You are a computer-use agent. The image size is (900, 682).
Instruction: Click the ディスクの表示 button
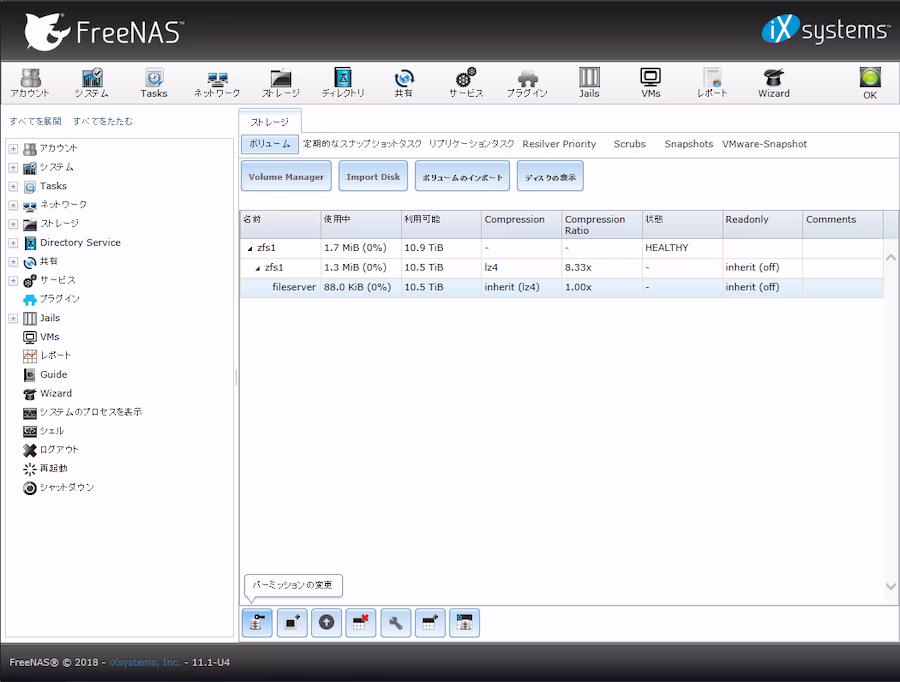click(550, 176)
